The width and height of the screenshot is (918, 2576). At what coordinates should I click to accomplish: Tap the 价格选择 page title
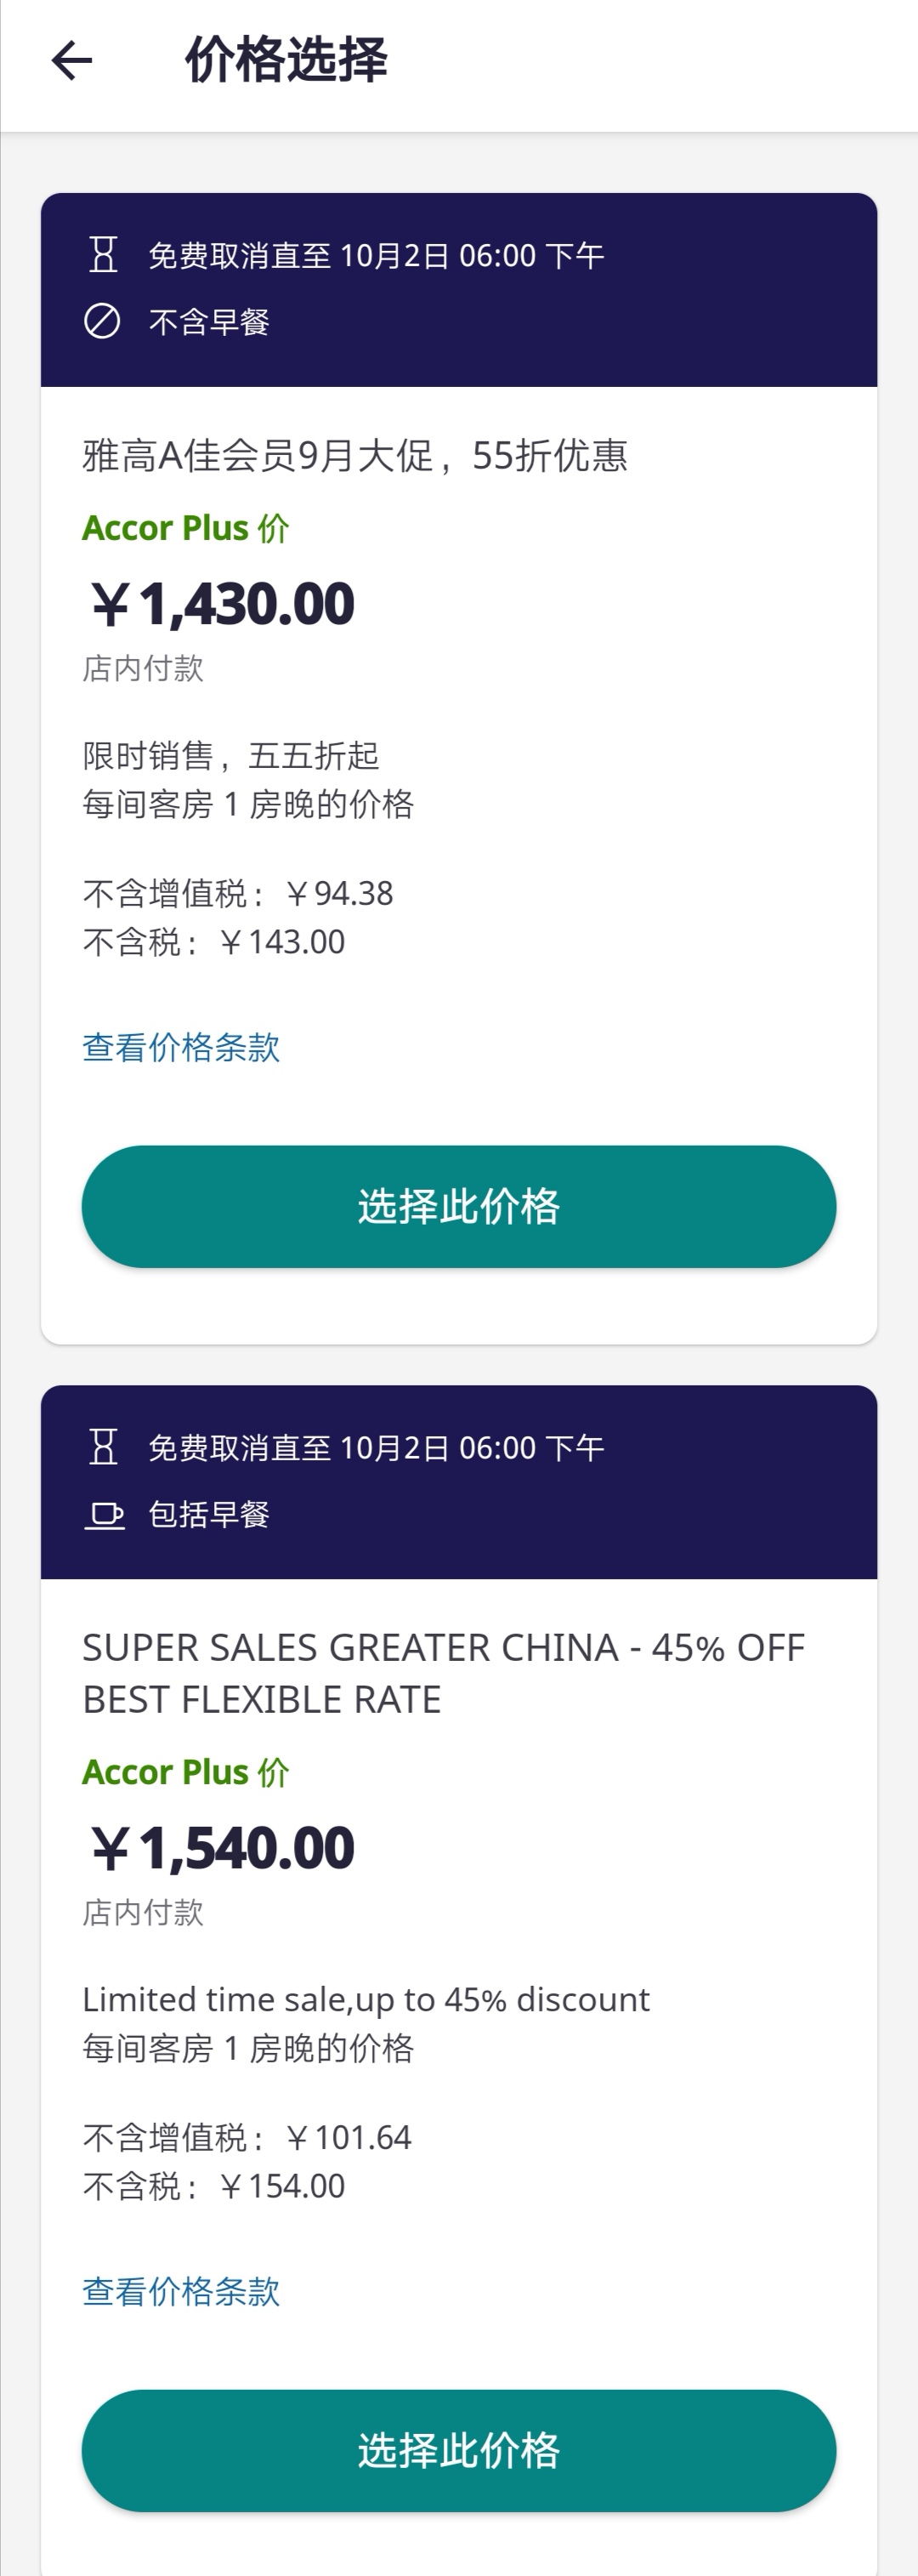tap(286, 60)
